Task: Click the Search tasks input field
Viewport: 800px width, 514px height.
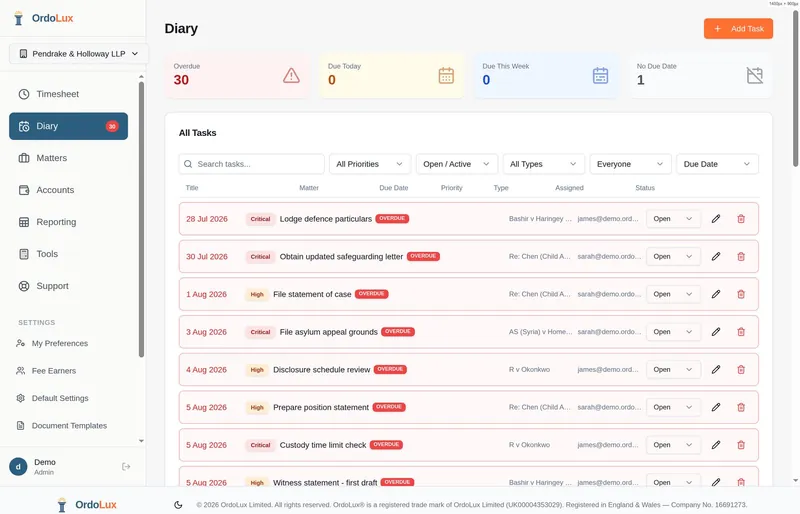Action: (x=252, y=164)
